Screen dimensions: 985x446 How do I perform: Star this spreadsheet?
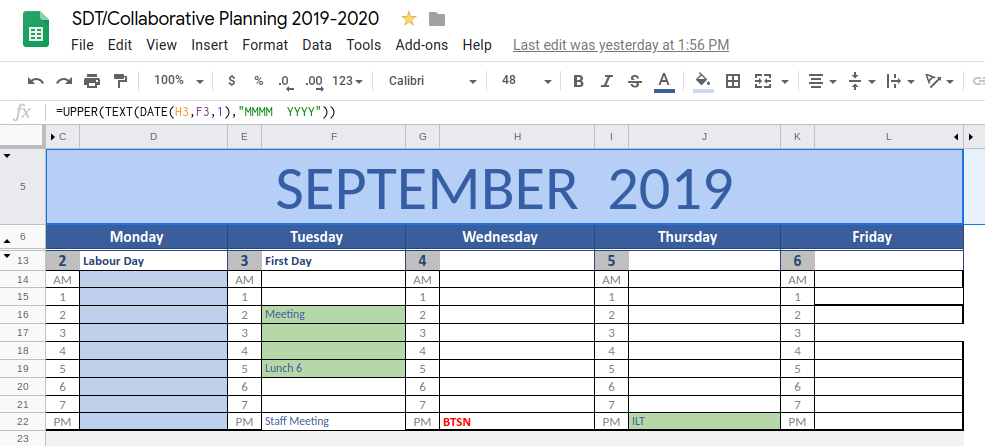pyautogui.click(x=408, y=19)
